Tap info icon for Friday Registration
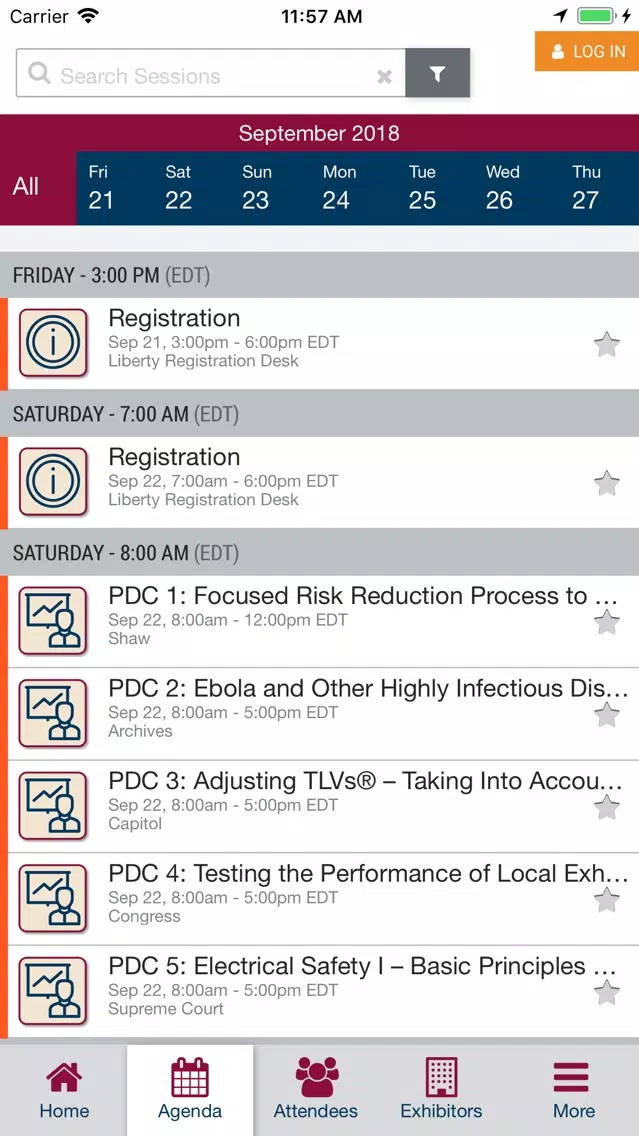Viewport: 639px width, 1136px height. coord(53,343)
